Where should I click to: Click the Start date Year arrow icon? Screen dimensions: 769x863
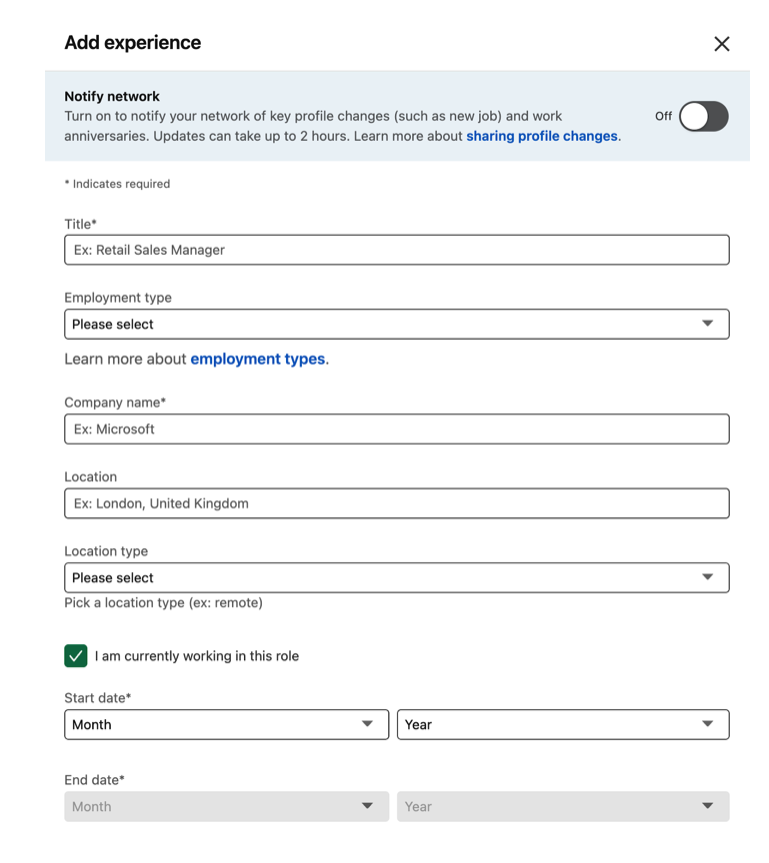point(708,725)
